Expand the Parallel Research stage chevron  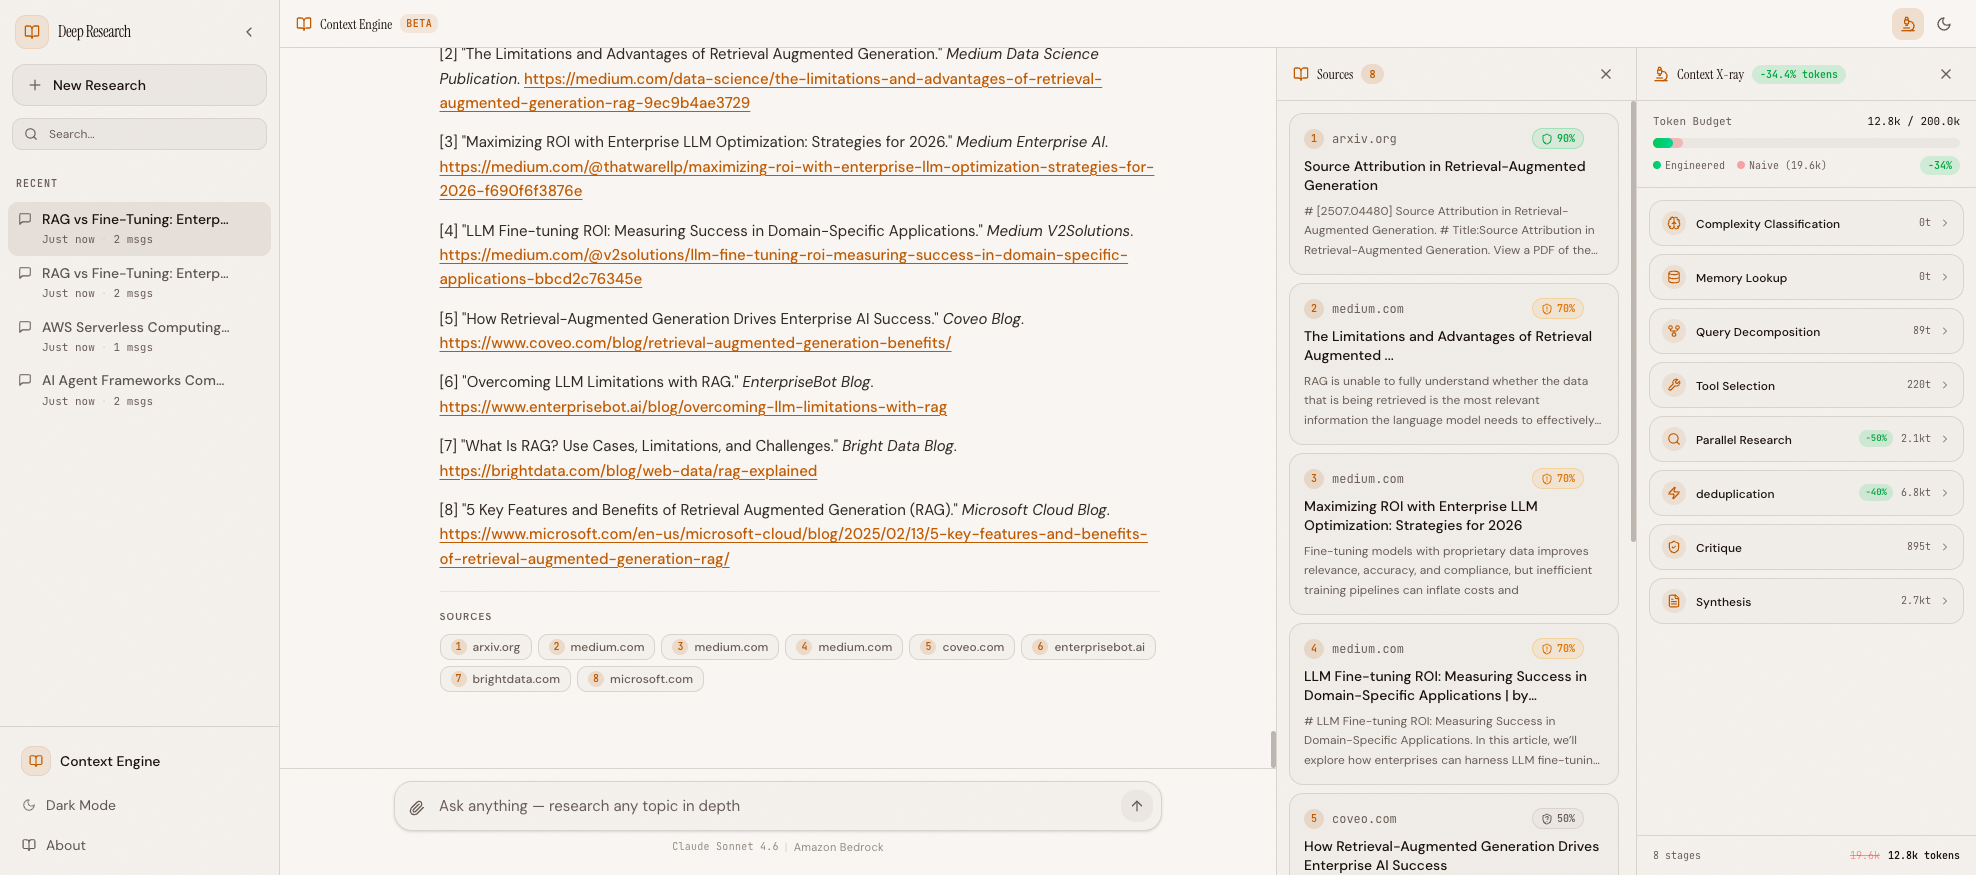tap(1945, 439)
